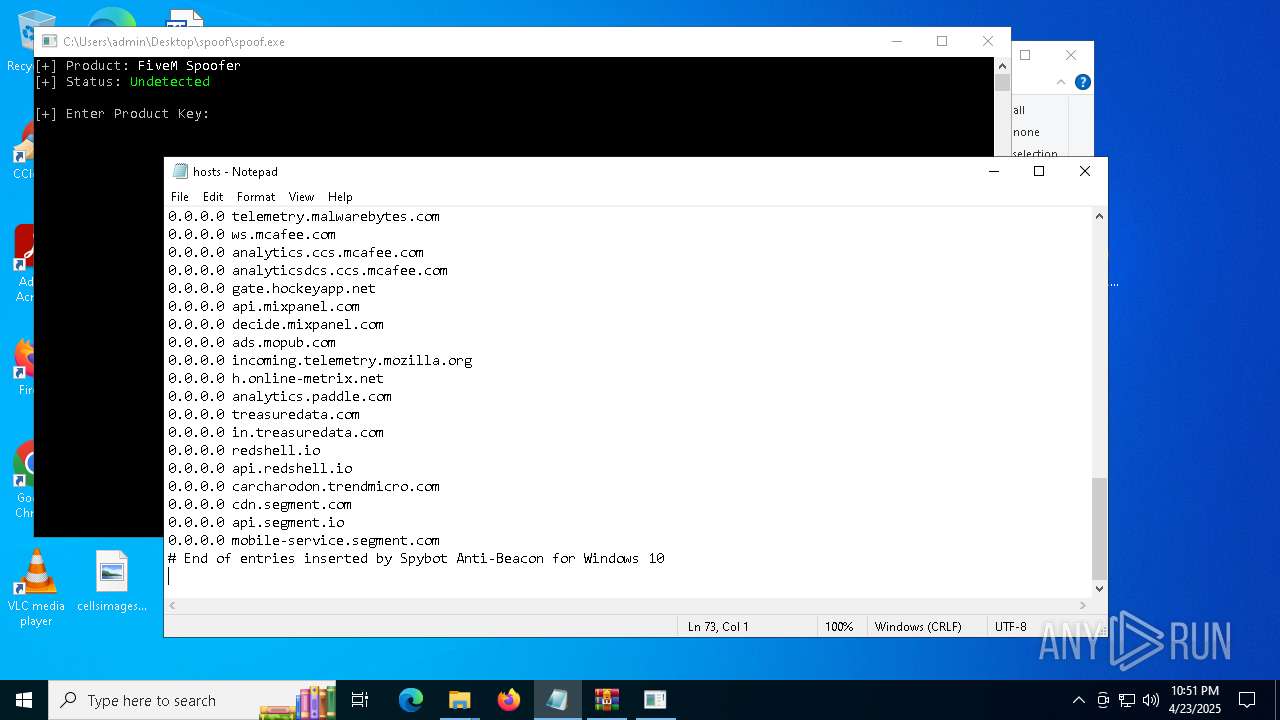Image resolution: width=1280 pixels, height=720 pixels.
Task: Maximize the spoof.exe console window
Action: tap(941, 41)
